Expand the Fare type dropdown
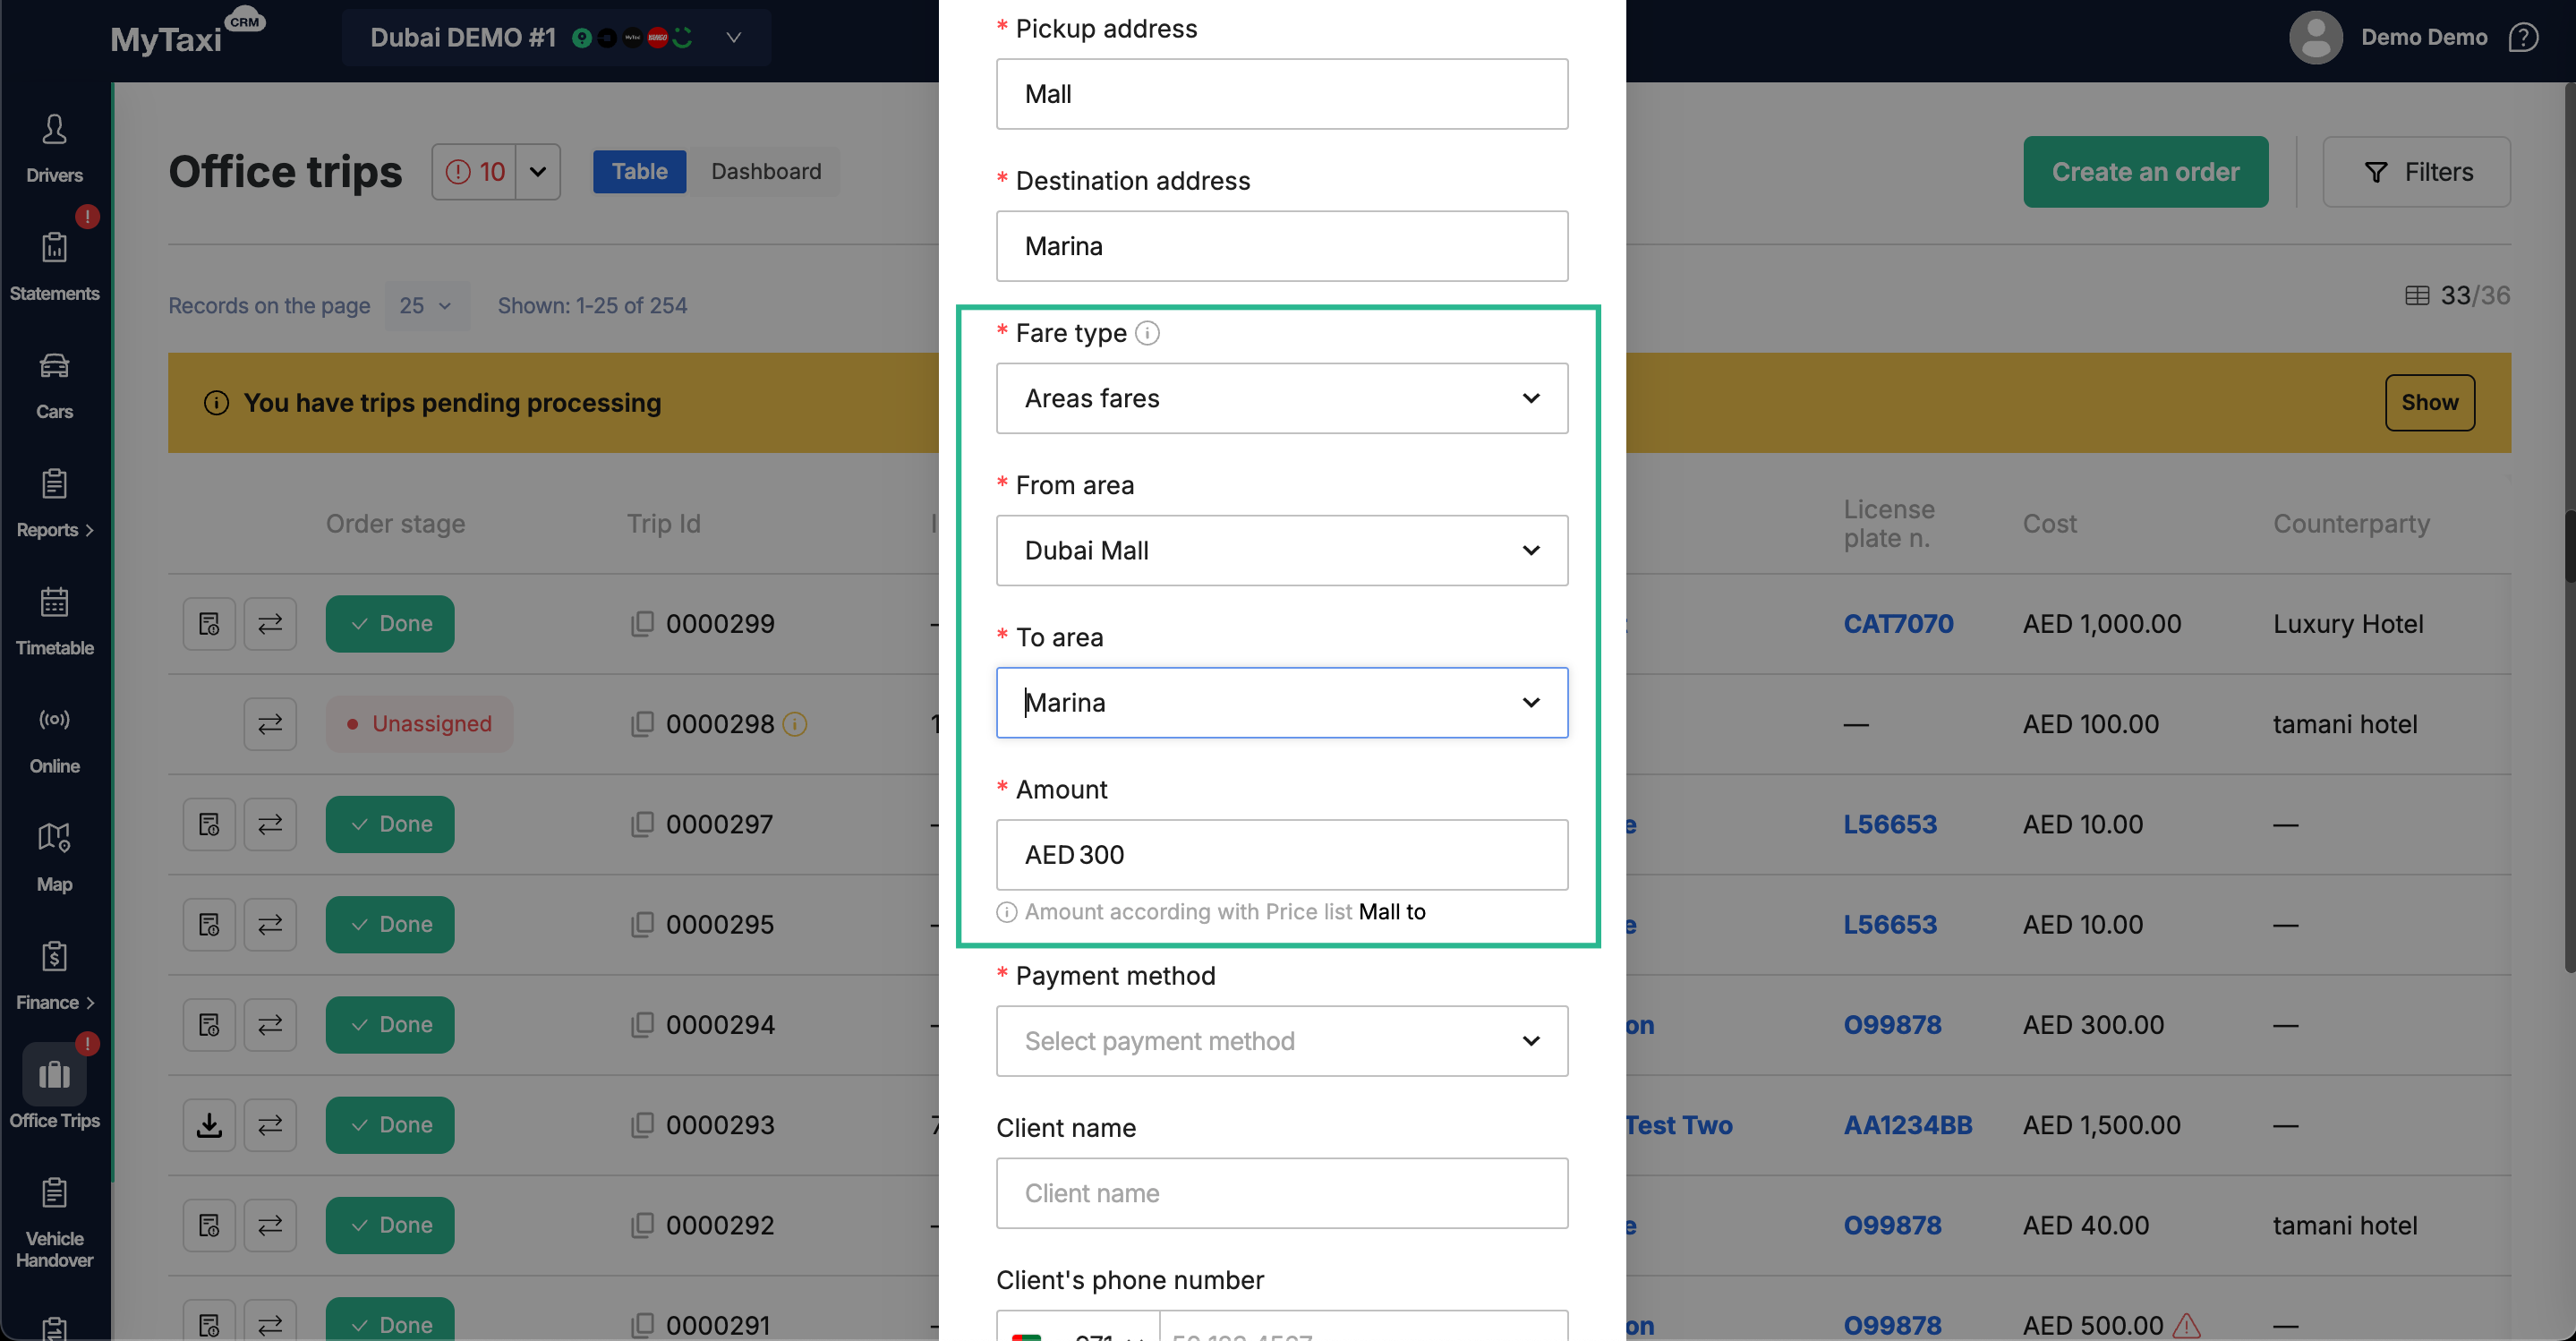This screenshot has height=1341, width=2576. (1281, 398)
